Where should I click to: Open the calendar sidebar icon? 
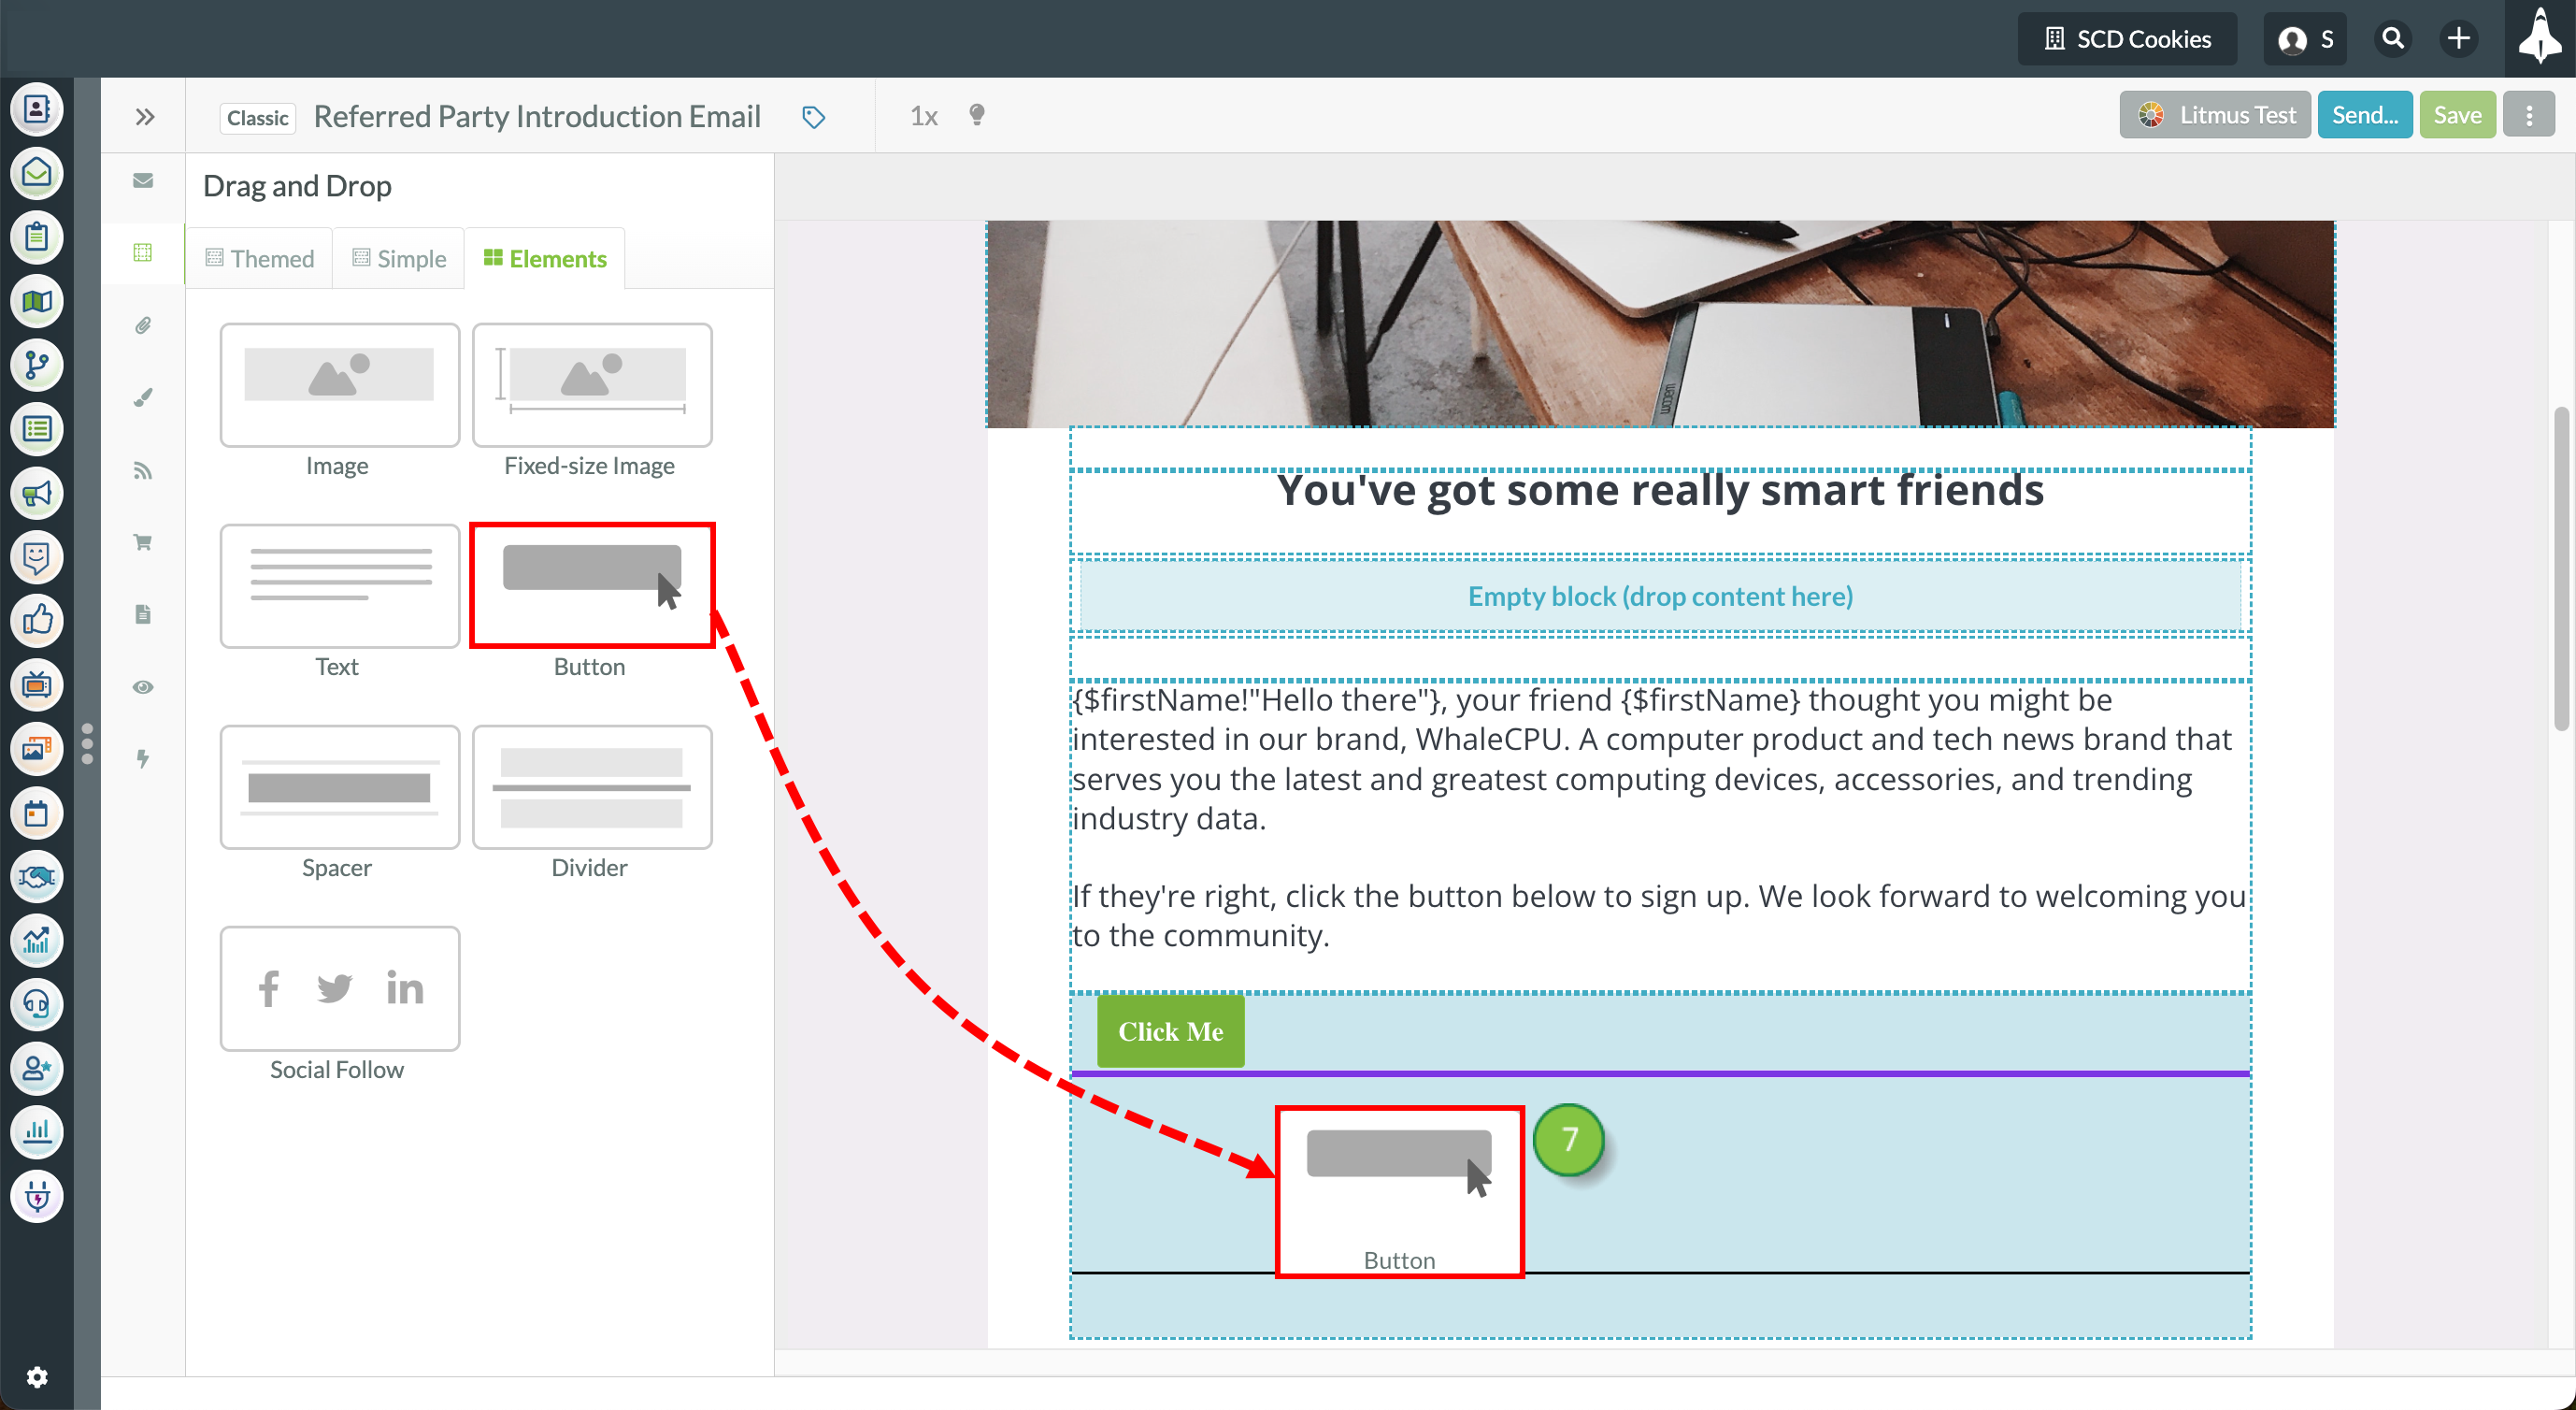click(37, 813)
